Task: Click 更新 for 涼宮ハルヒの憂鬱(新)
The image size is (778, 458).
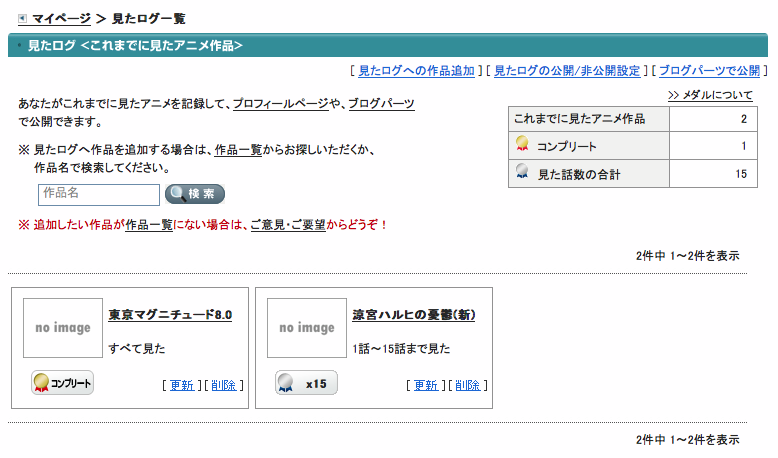Action: [426, 386]
